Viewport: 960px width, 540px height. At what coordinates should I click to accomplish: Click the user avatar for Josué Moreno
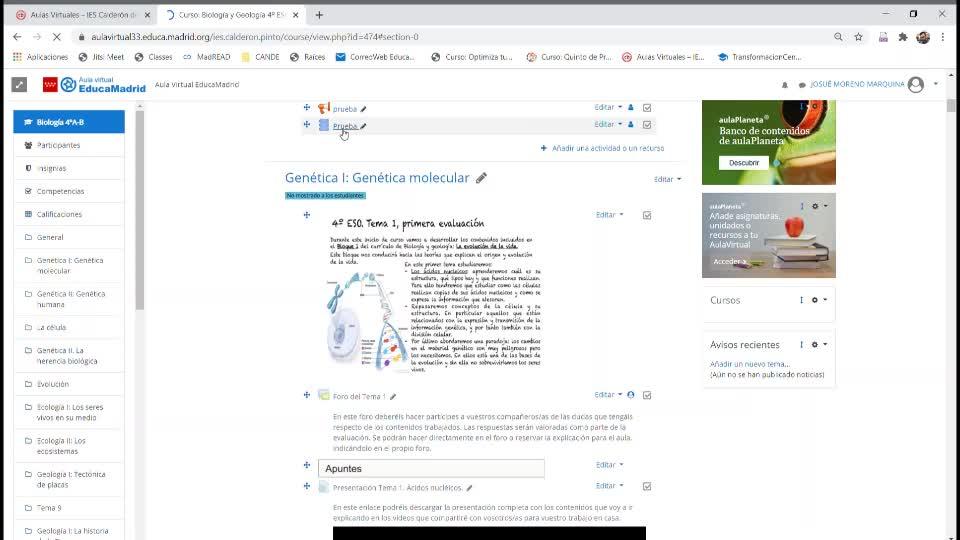pos(916,84)
